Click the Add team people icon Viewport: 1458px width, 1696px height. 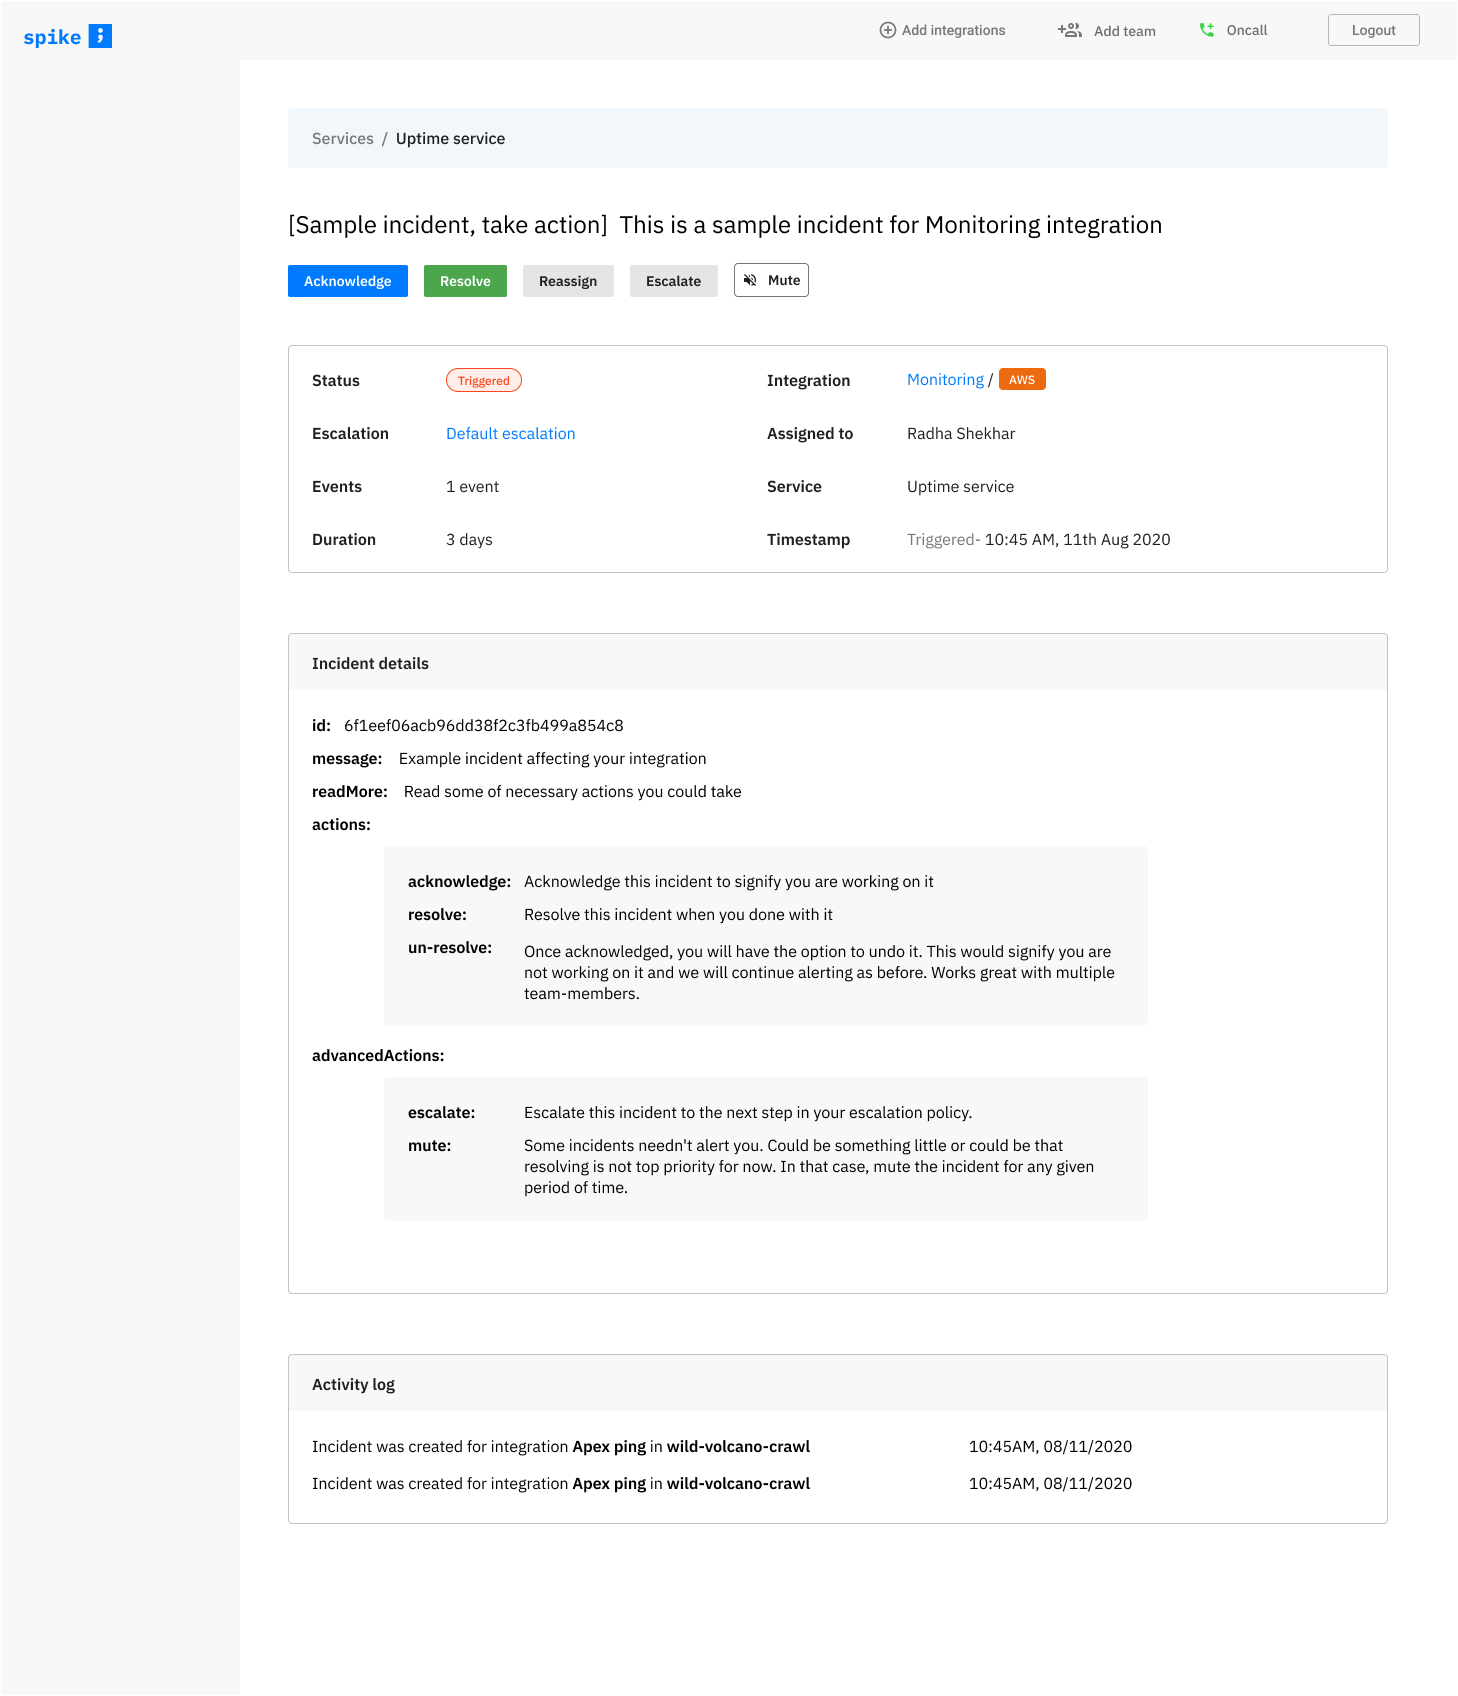pos(1070,30)
